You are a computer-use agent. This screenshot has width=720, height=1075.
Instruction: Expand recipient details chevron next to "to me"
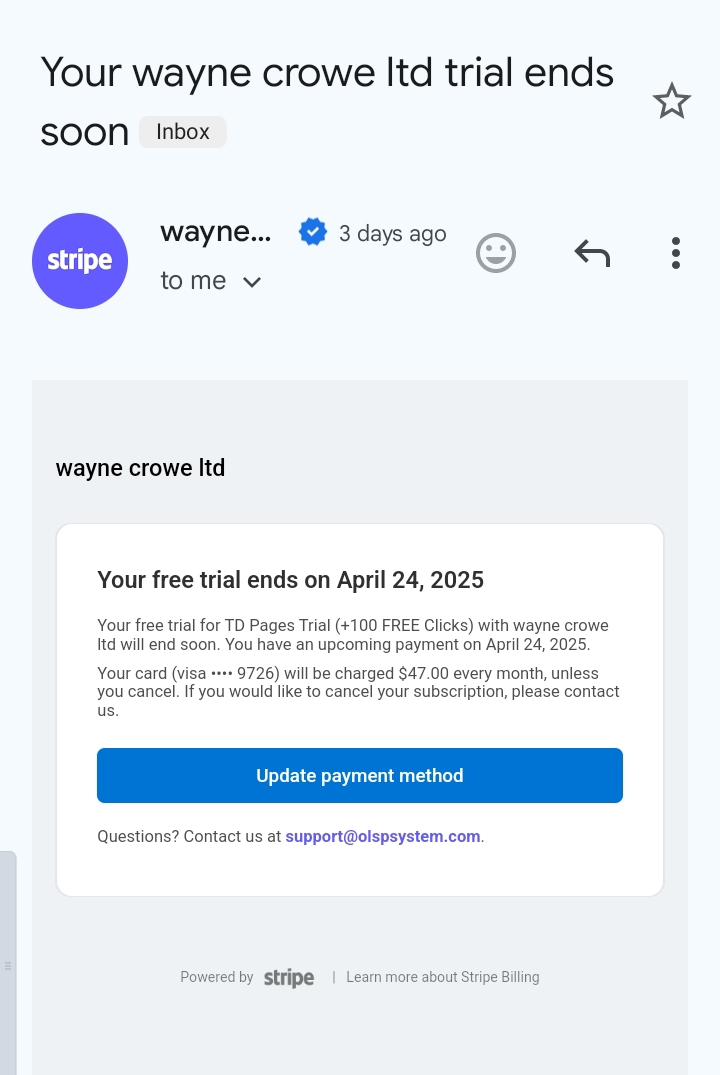pyautogui.click(x=252, y=282)
